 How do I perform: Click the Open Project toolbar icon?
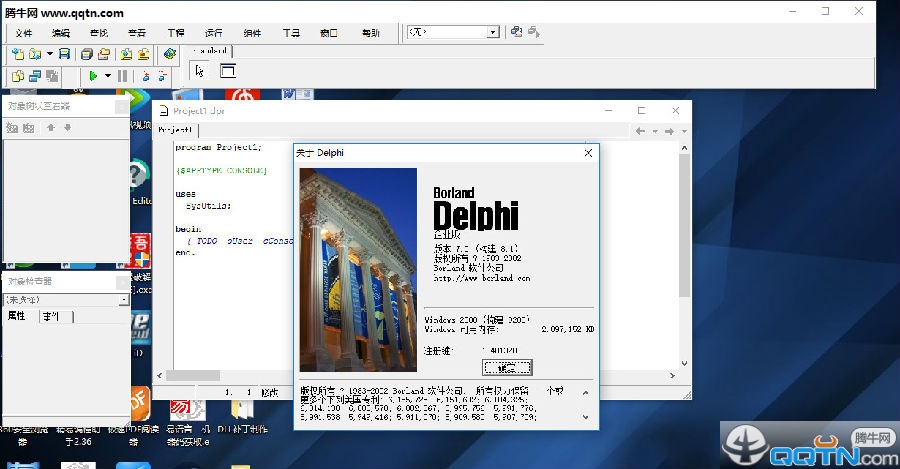click(x=104, y=54)
